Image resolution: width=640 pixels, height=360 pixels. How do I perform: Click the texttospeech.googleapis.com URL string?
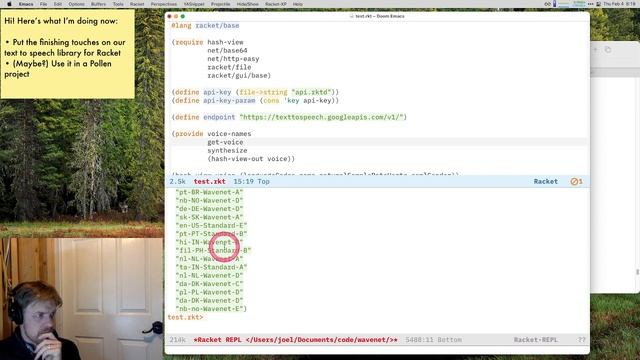click(x=321, y=117)
